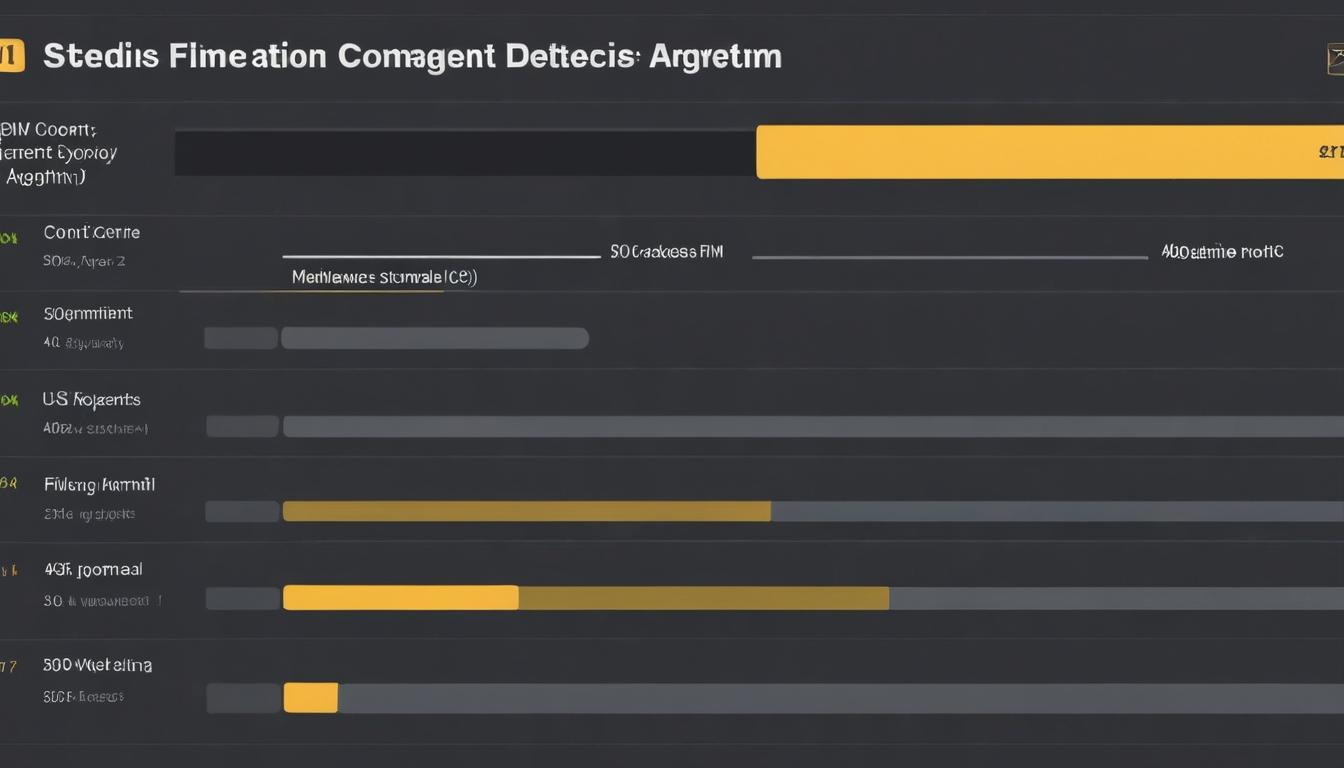Viewport: 1344px width, 768px height.
Task: Click orange badge beside 500 Wetelirna row
Action: pos(8,666)
